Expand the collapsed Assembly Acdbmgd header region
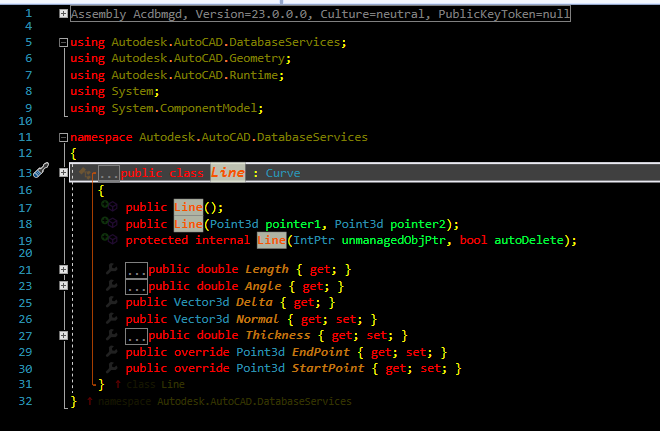 pos(64,14)
